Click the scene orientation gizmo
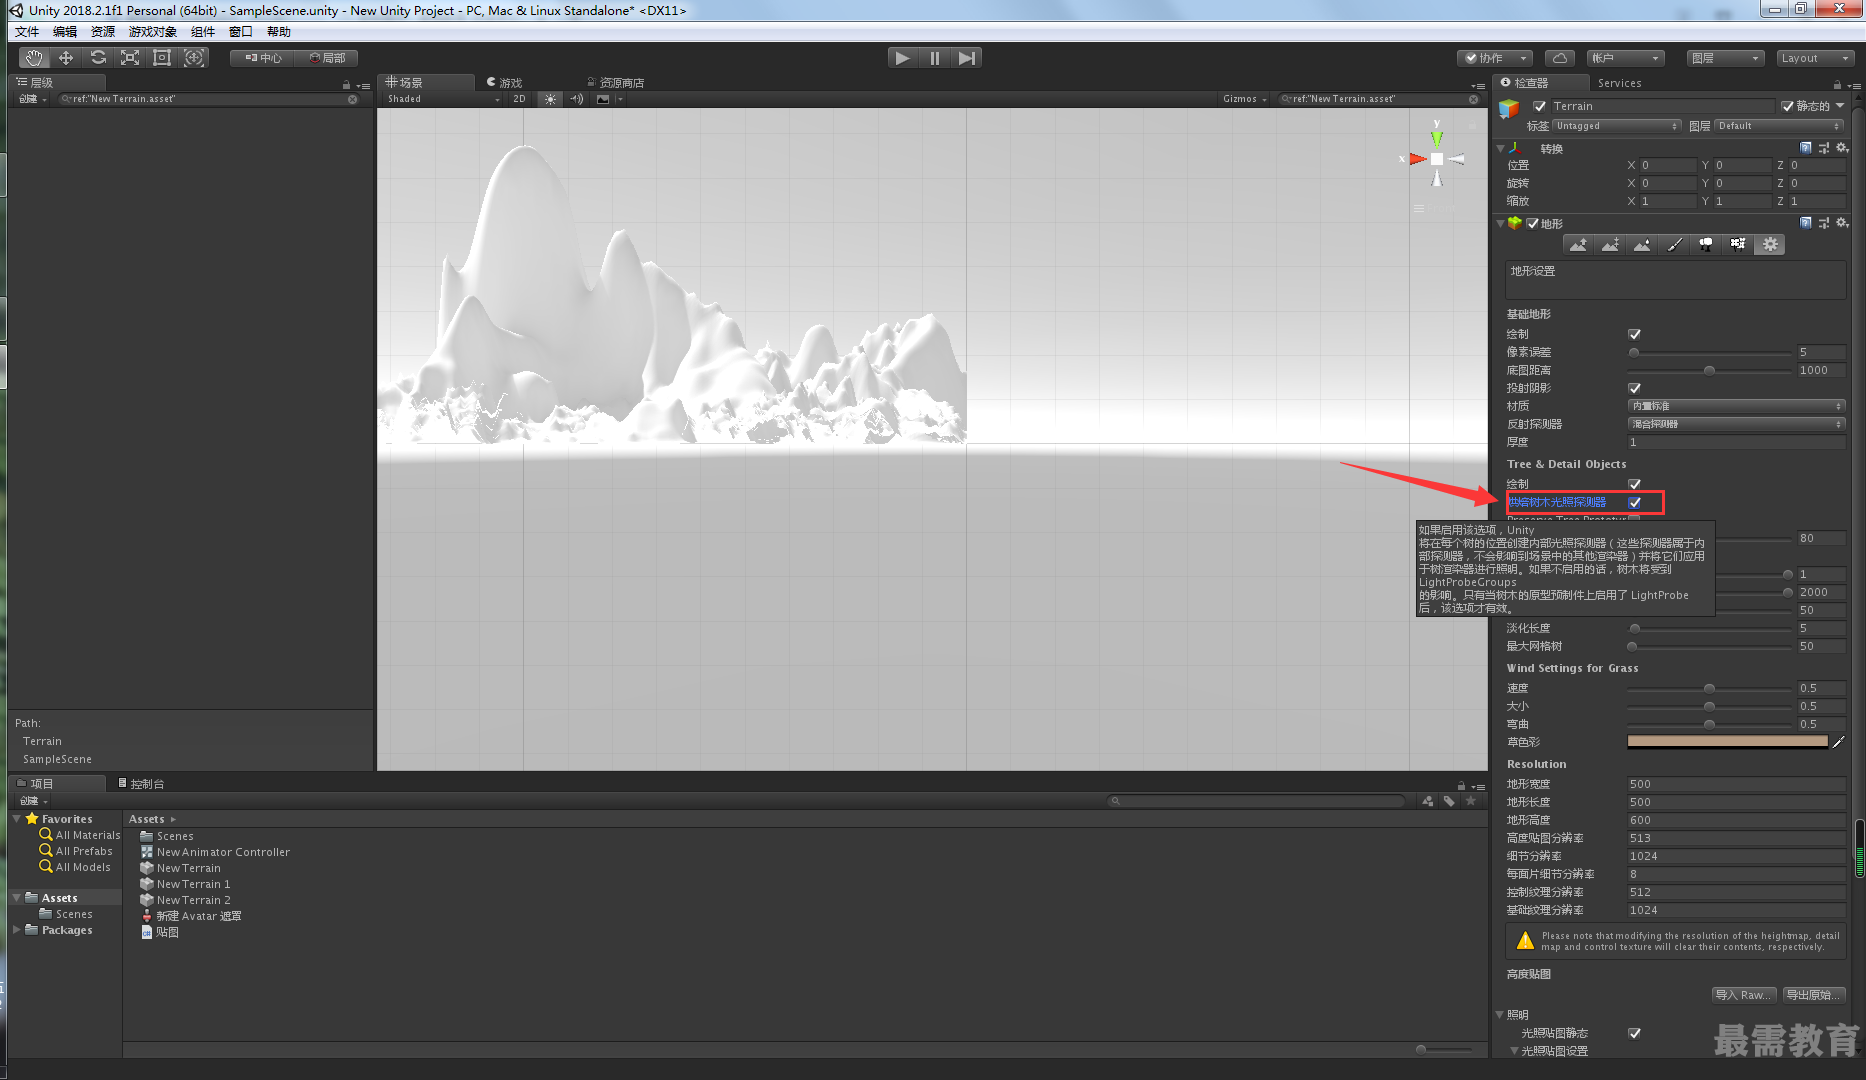This screenshot has width=1866, height=1080. [1437, 159]
